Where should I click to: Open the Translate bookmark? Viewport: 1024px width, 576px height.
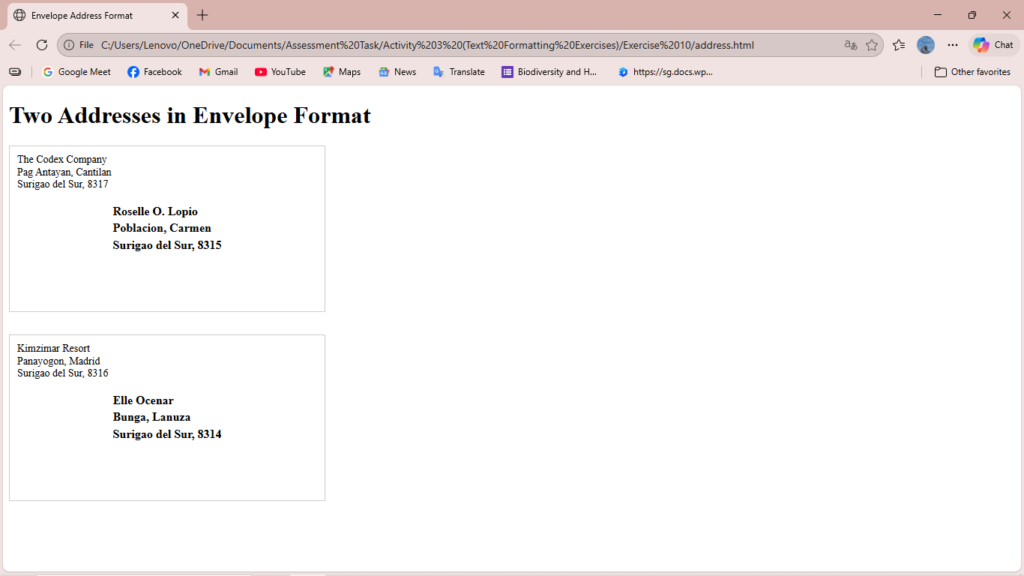459,72
